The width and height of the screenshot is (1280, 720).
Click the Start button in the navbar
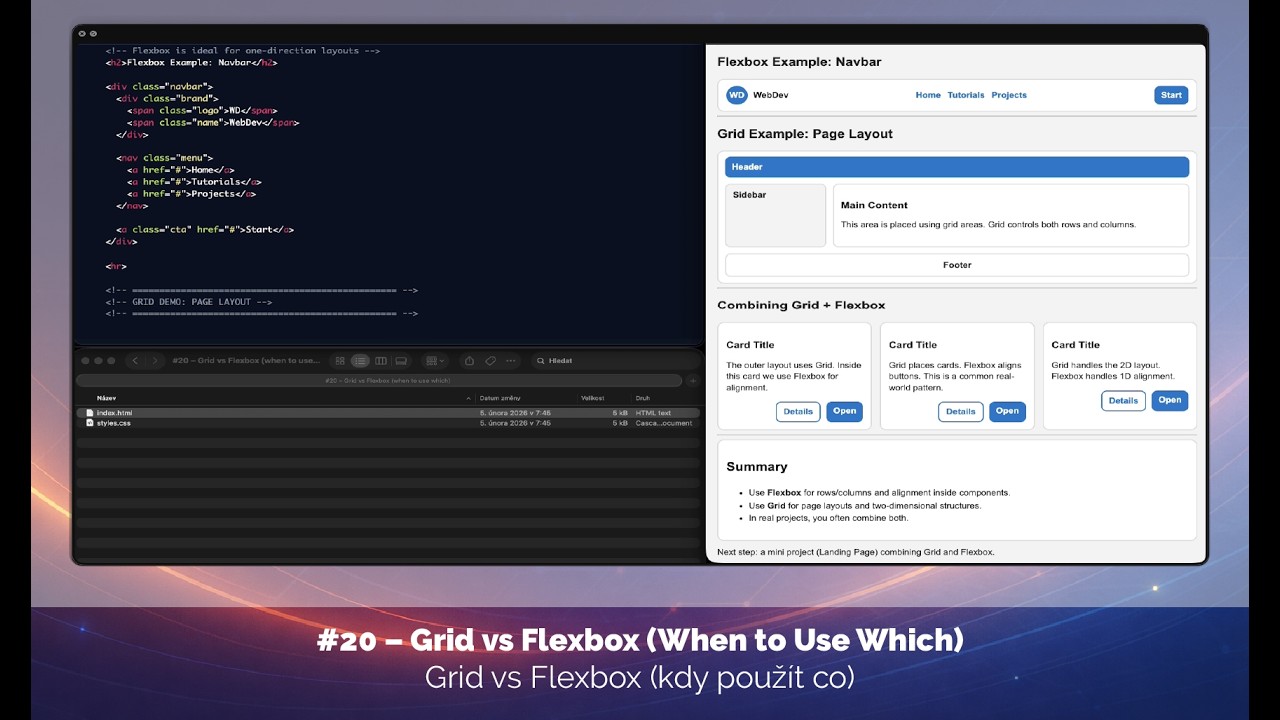tap(1171, 95)
